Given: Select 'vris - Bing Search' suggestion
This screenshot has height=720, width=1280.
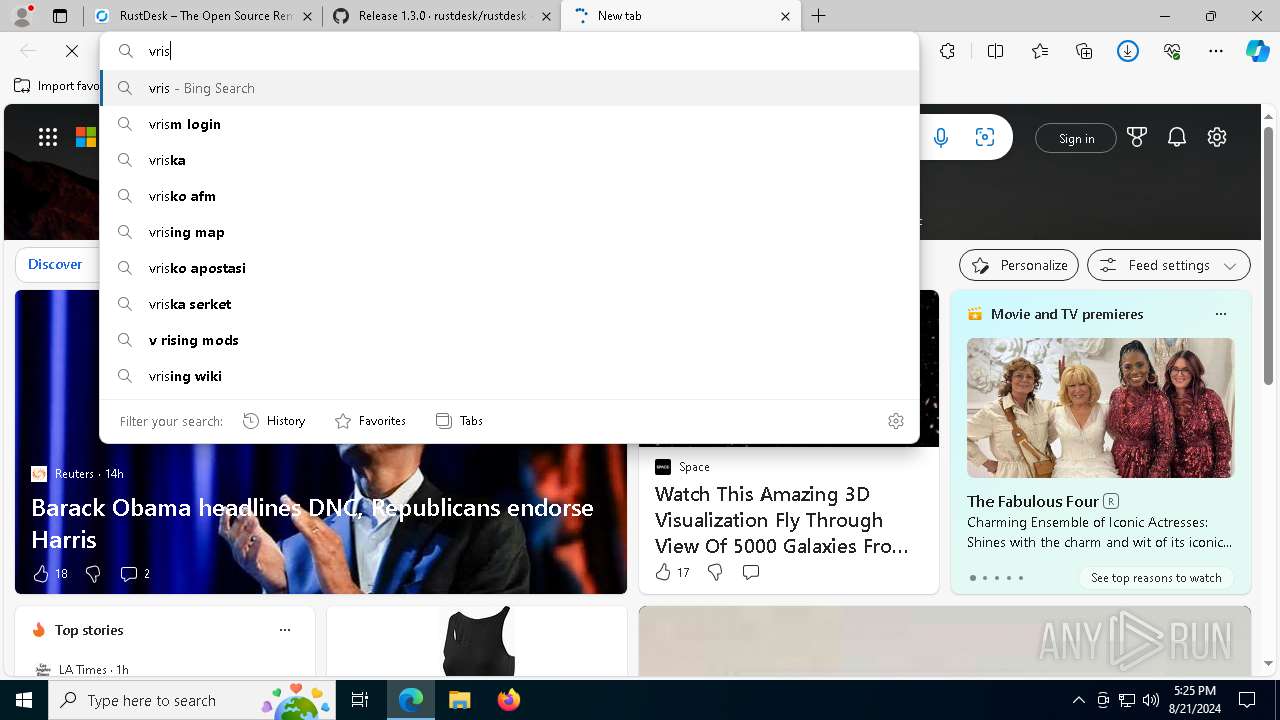Looking at the screenshot, I should click(509, 88).
